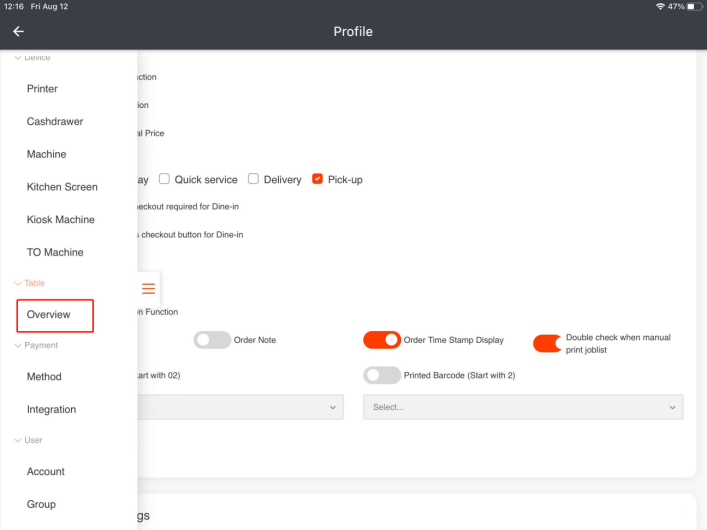Tap the back arrow icon
The width and height of the screenshot is (707, 530).
pos(18,32)
